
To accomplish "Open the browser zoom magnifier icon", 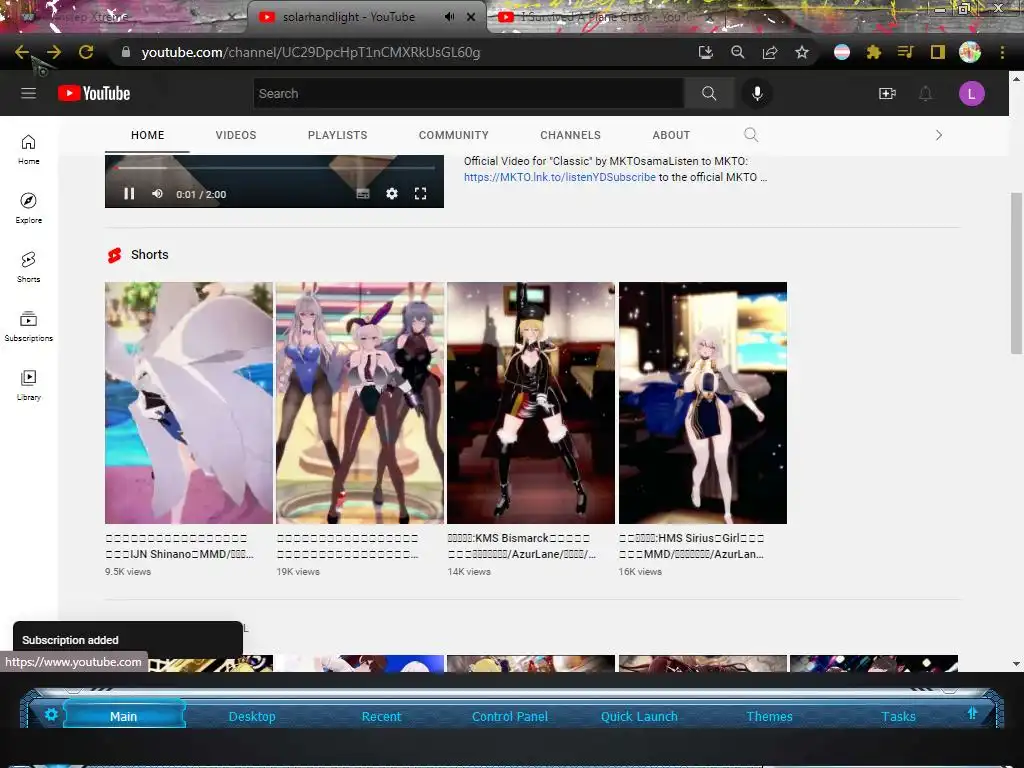I will pos(738,52).
